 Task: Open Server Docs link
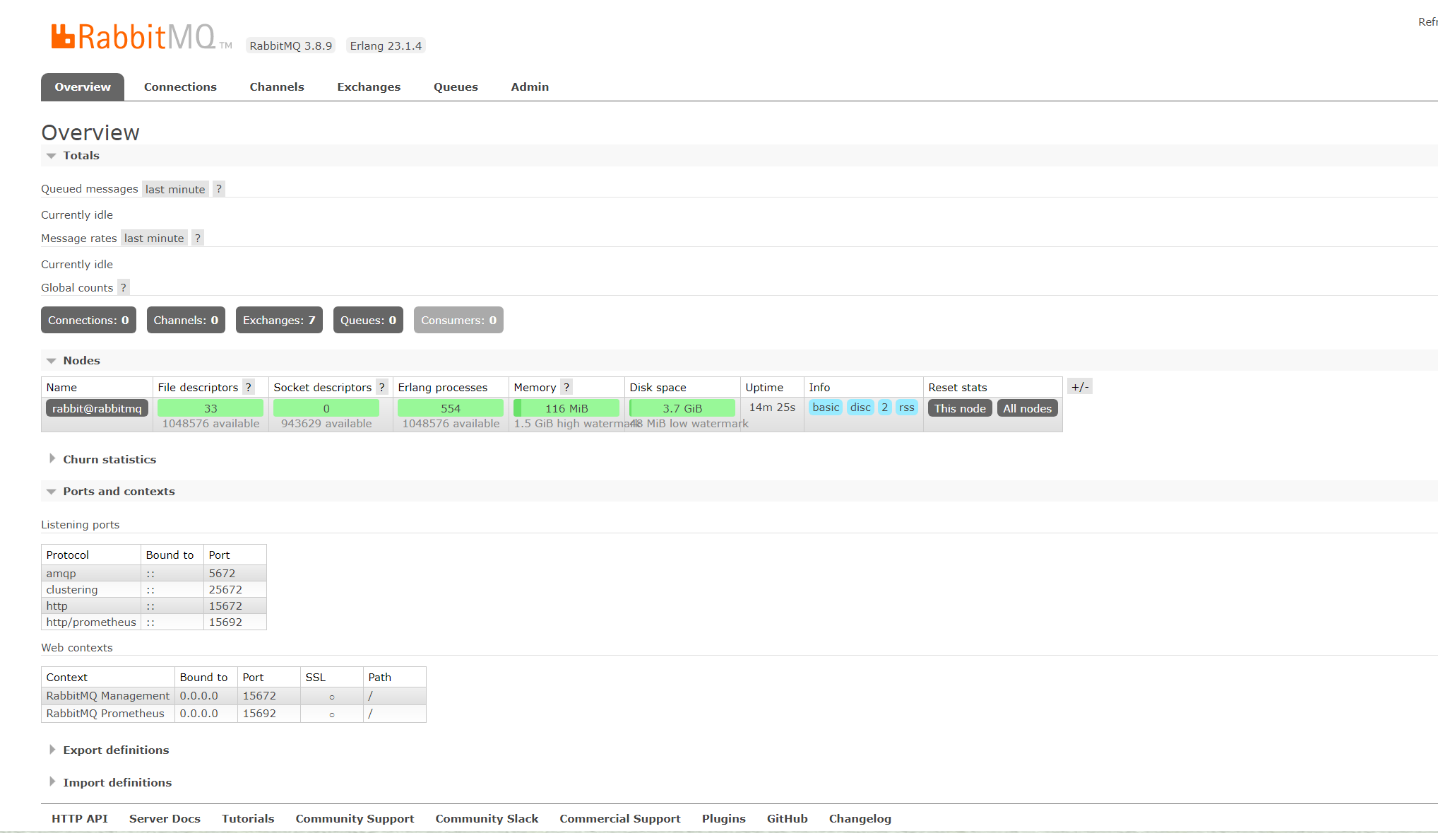pyautogui.click(x=165, y=819)
